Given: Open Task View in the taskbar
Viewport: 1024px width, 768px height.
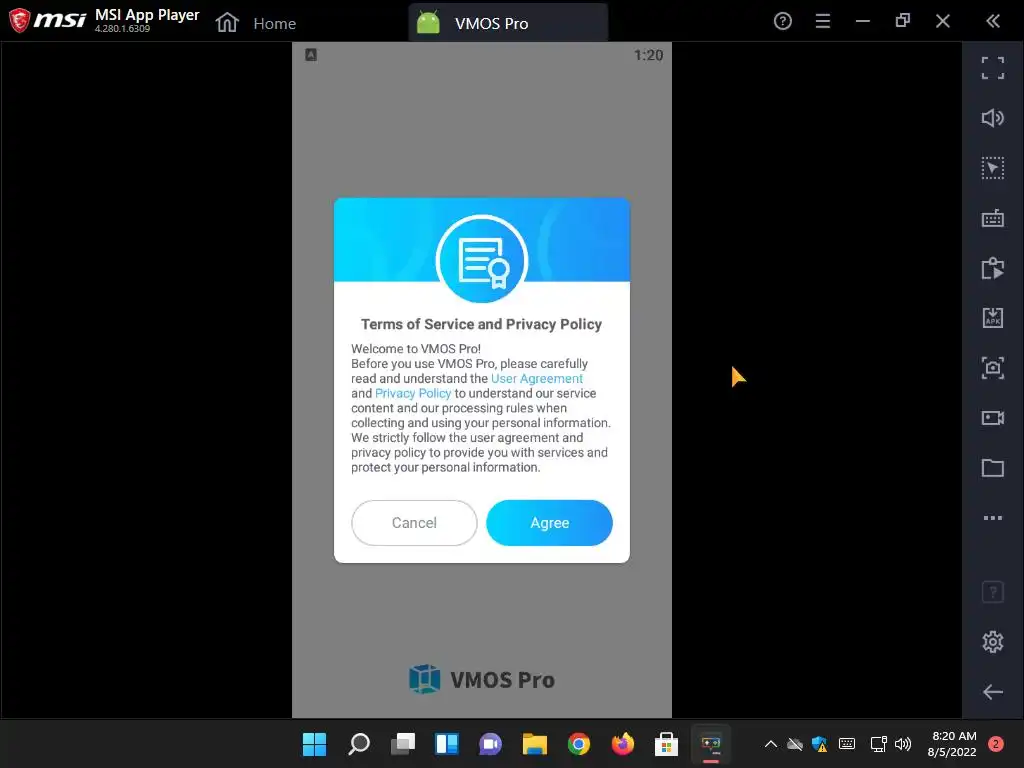Looking at the screenshot, I should (x=403, y=744).
